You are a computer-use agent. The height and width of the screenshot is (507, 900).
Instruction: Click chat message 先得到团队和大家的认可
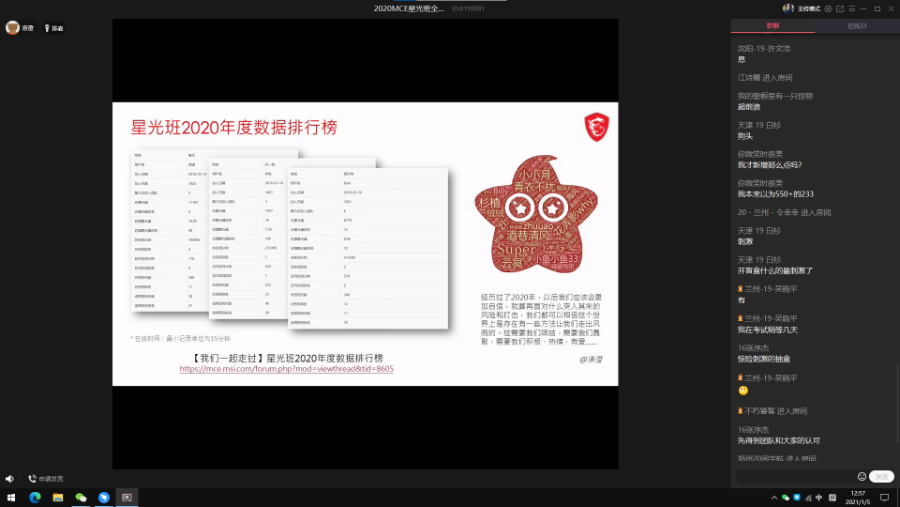[x=778, y=440]
